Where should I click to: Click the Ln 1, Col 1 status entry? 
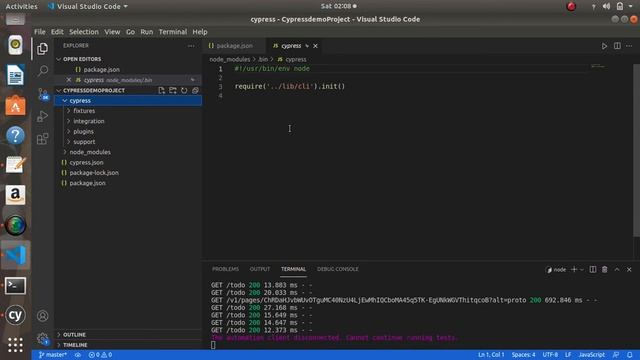tap(491, 355)
